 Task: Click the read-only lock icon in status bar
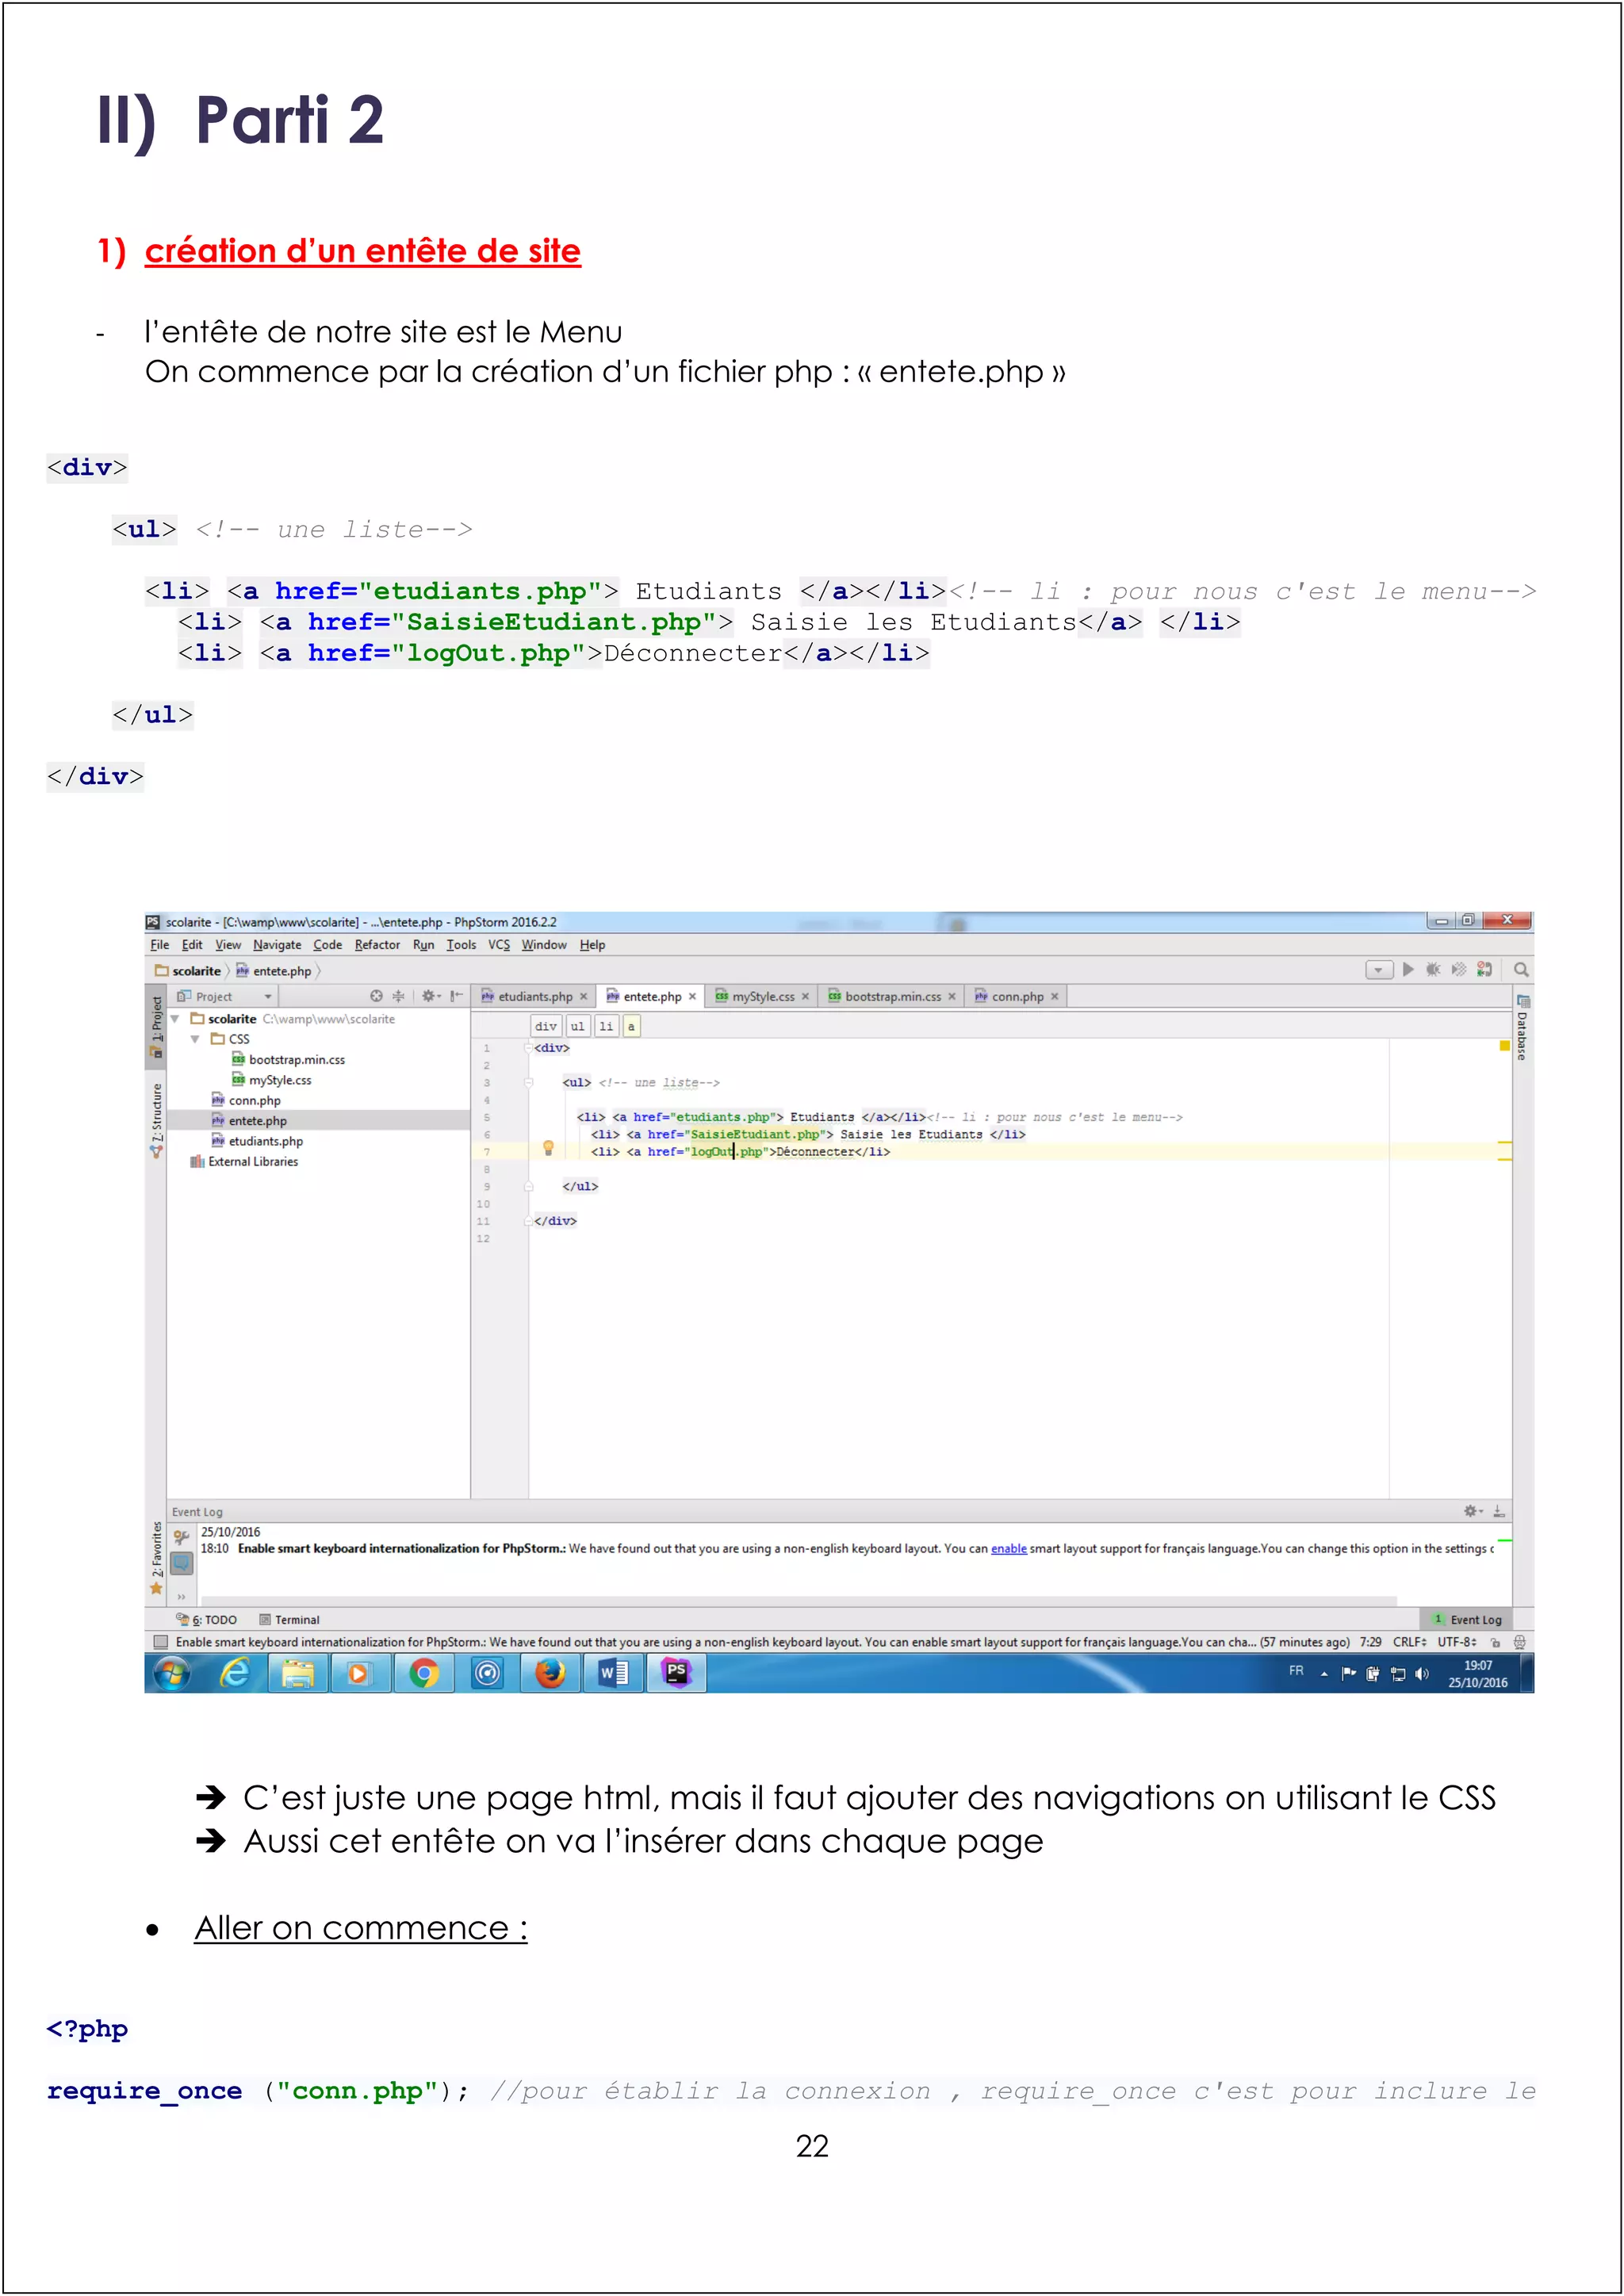[1496, 1642]
